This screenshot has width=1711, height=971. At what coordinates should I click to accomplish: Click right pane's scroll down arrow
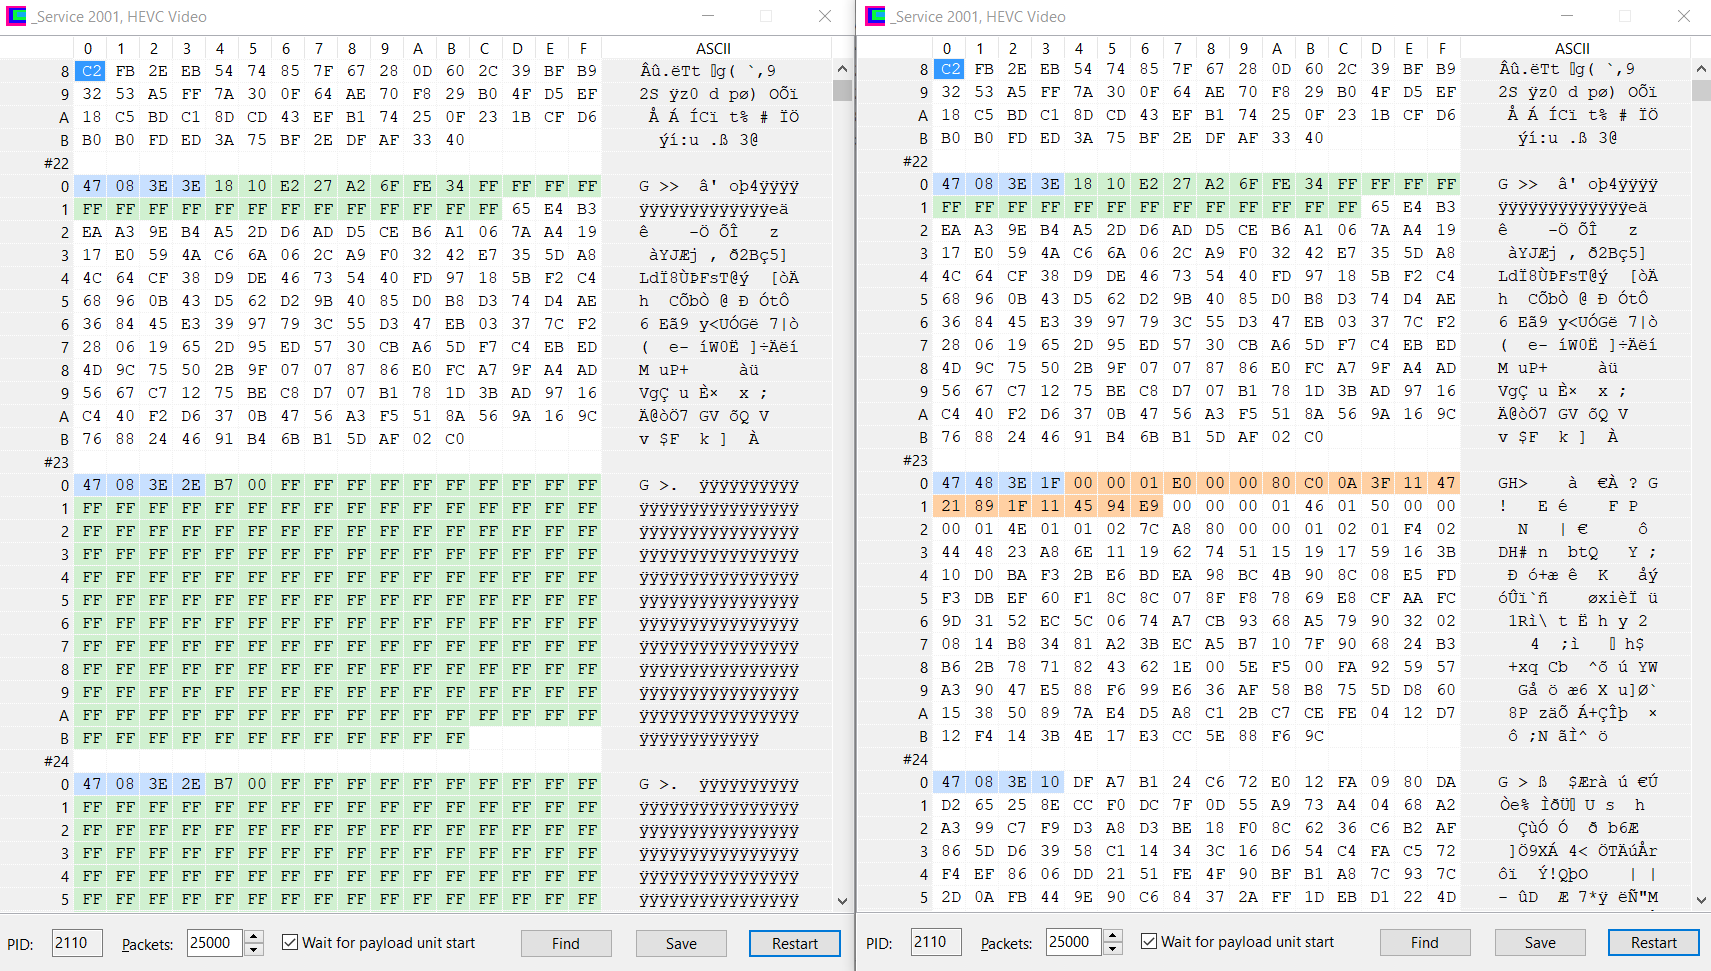tap(1701, 900)
